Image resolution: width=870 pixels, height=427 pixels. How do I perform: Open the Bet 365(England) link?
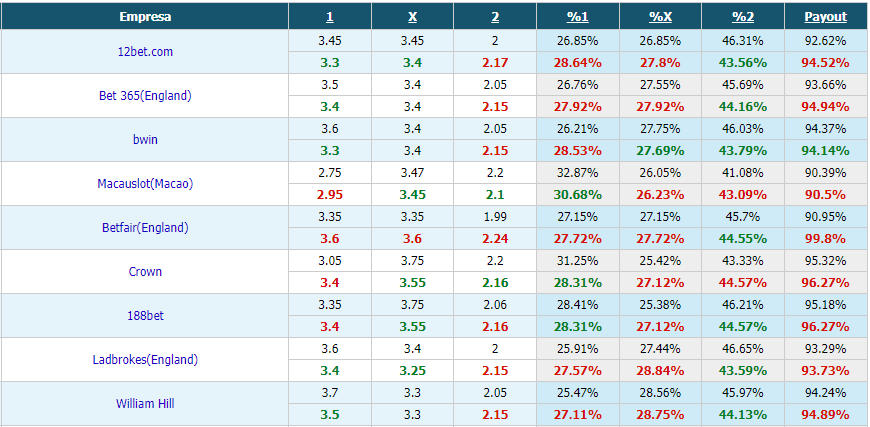pos(145,95)
